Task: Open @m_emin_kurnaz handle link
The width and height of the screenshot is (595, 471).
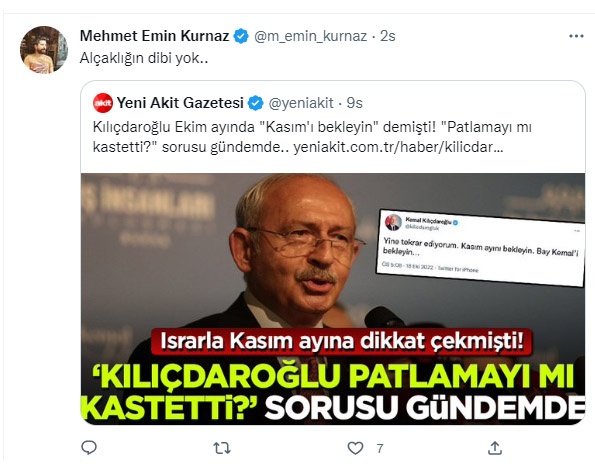Action: [x=310, y=36]
